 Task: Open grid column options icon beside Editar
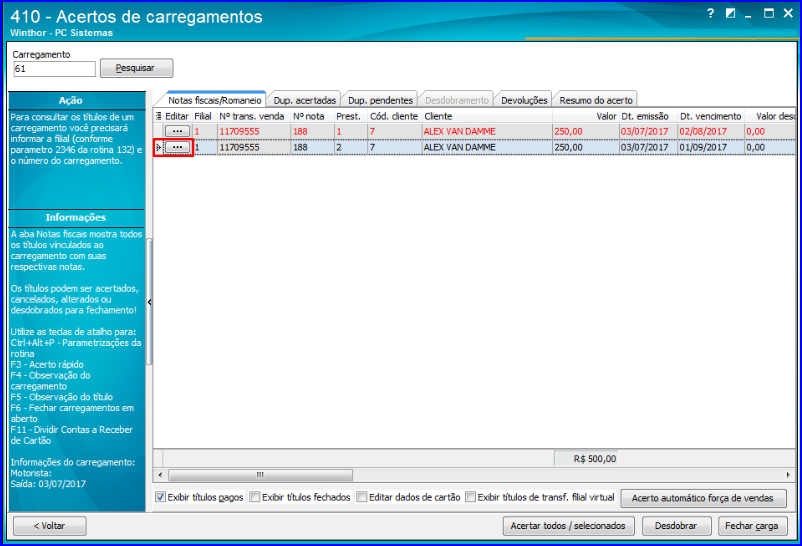(159, 116)
